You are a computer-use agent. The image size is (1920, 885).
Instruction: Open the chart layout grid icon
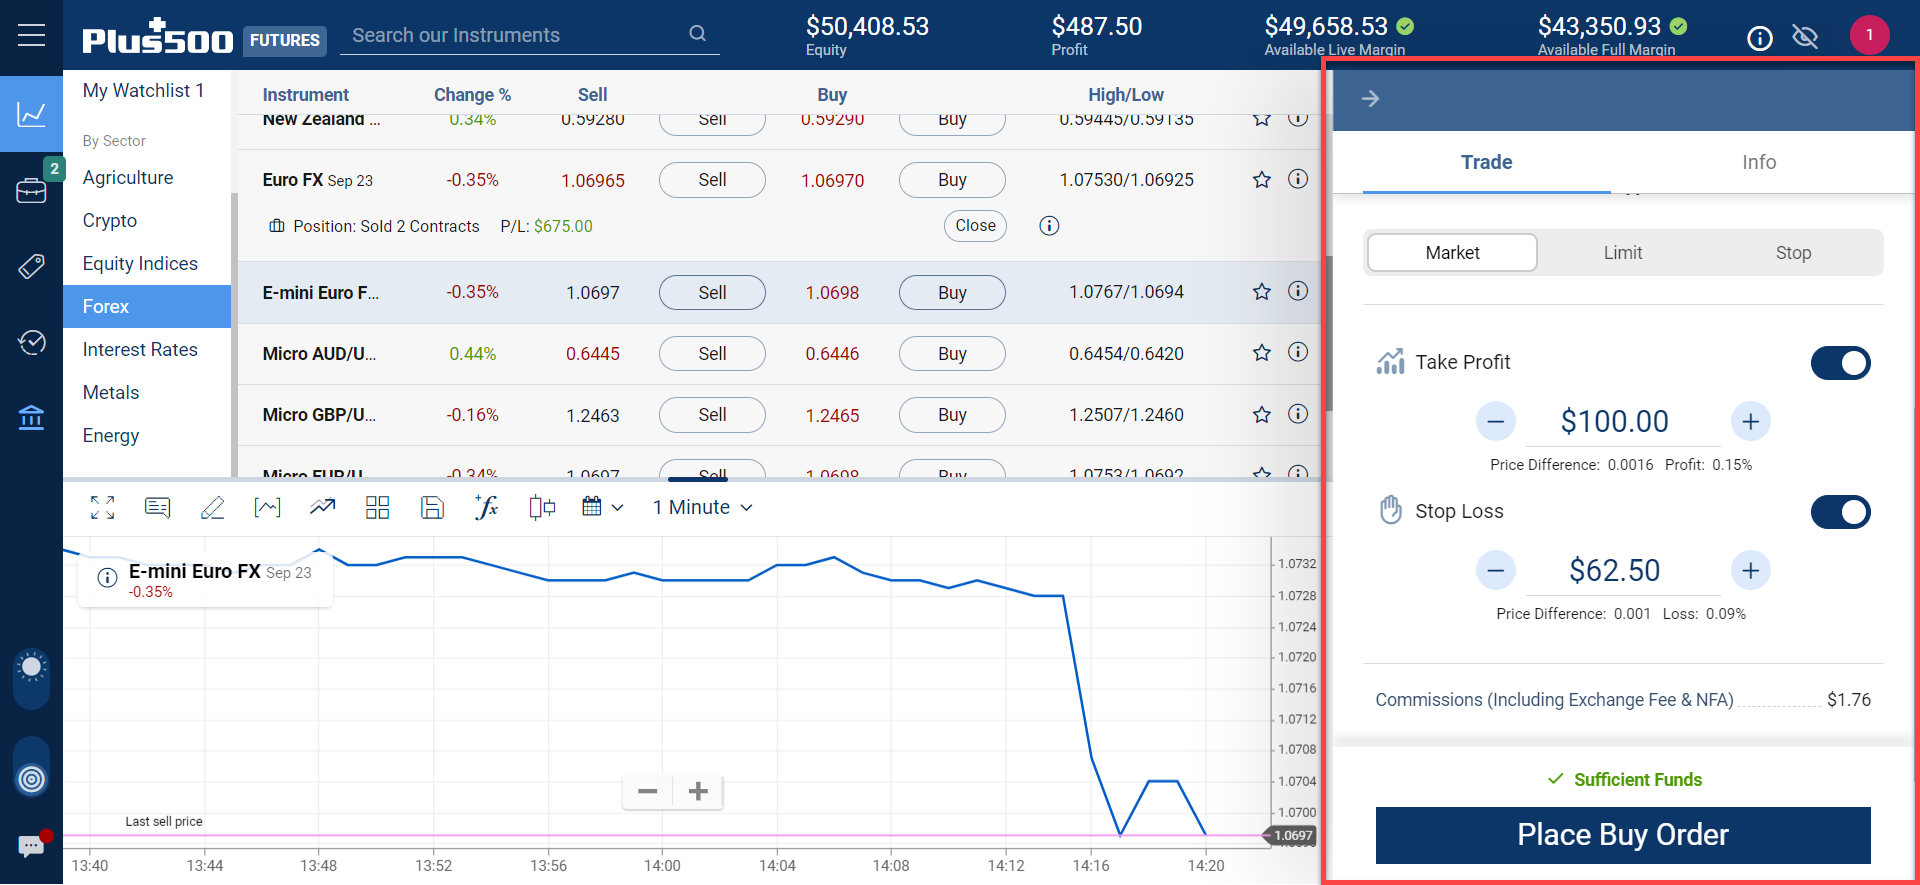coord(377,508)
